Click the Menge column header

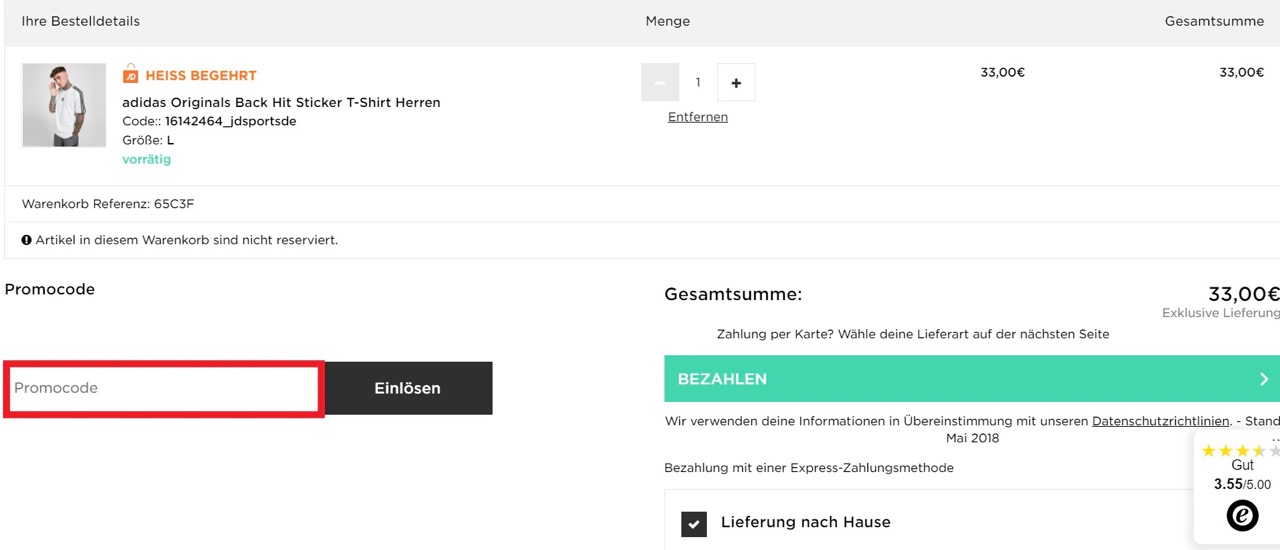(668, 21)
